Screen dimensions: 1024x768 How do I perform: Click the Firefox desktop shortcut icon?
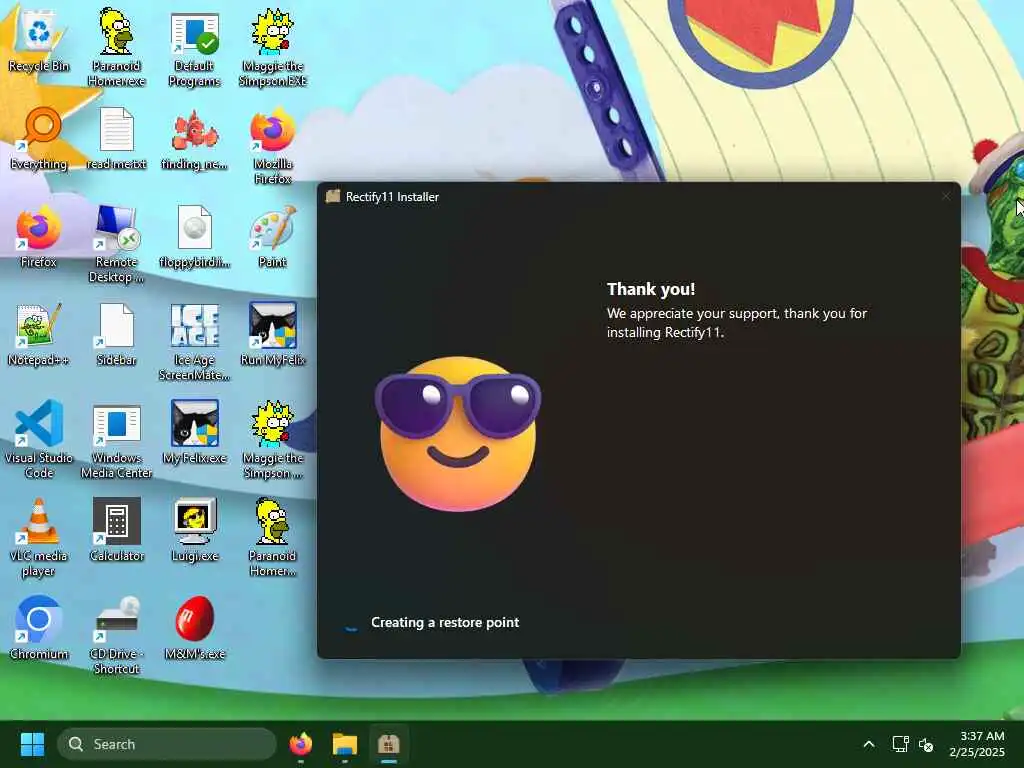[39, 236]
